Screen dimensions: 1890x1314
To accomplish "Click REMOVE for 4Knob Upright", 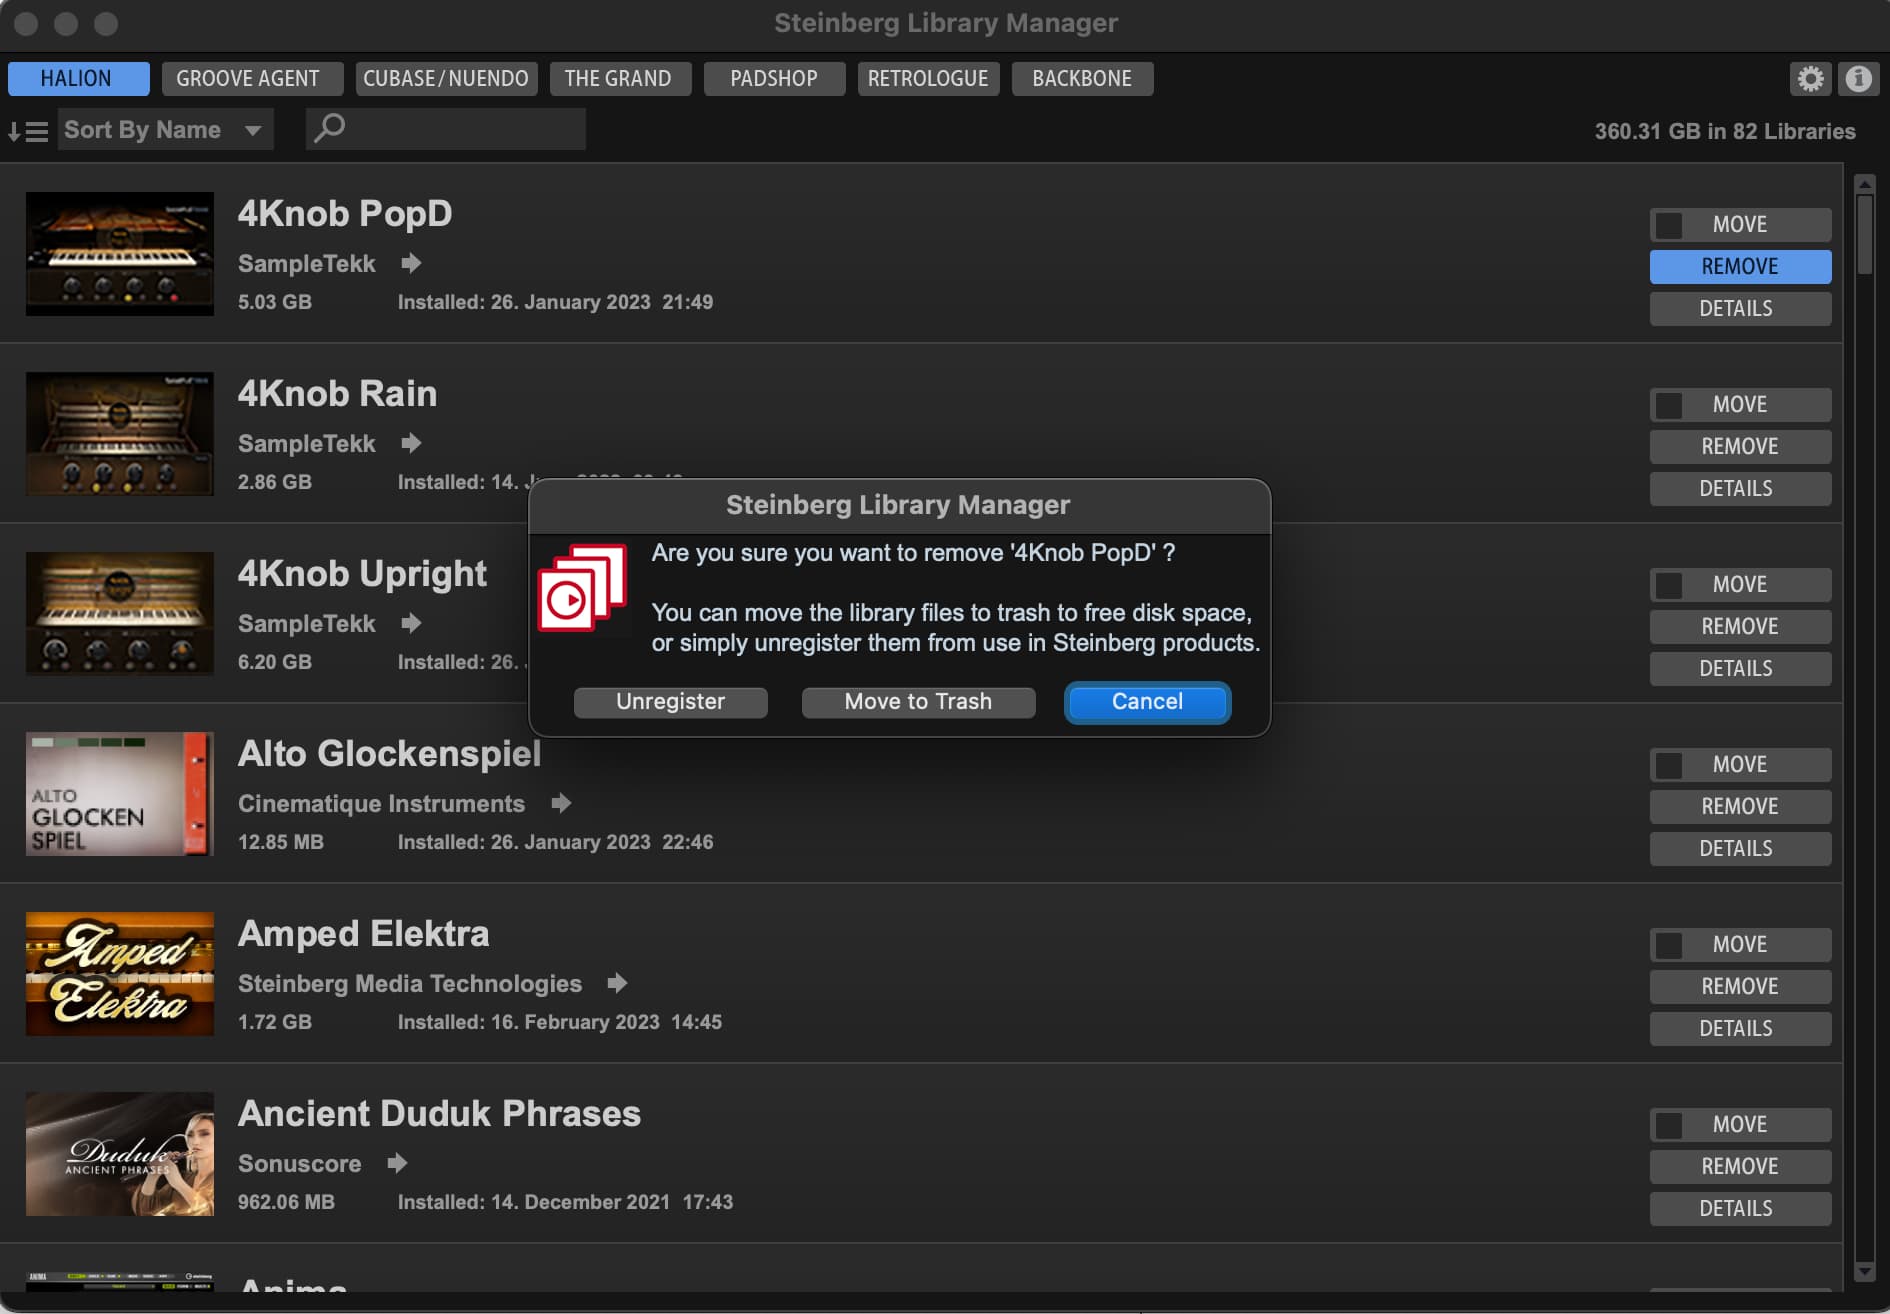I will click(1740, 627).
